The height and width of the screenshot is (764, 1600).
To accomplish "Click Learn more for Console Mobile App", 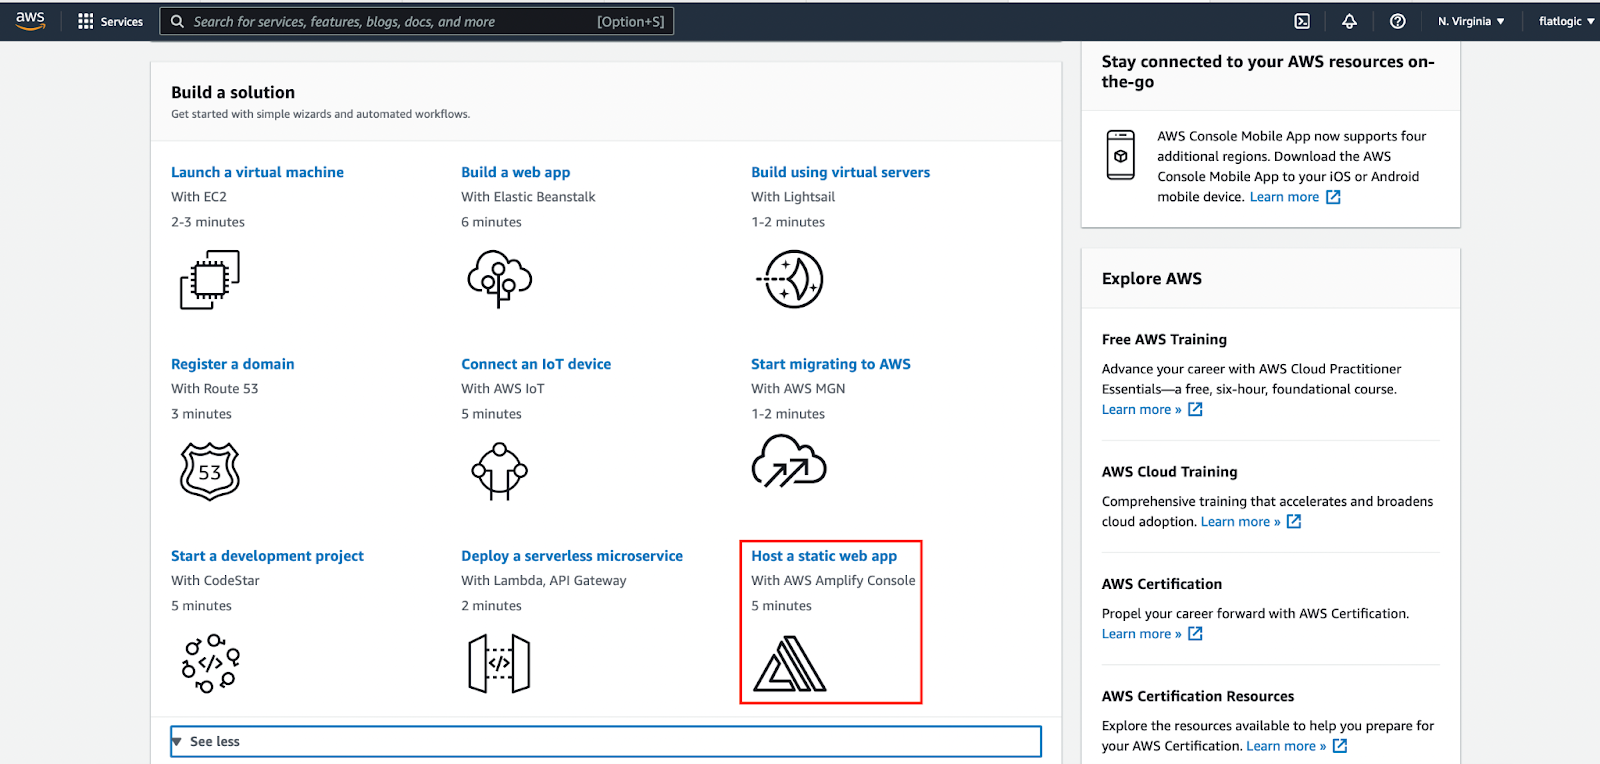I will click(1284, 197).
